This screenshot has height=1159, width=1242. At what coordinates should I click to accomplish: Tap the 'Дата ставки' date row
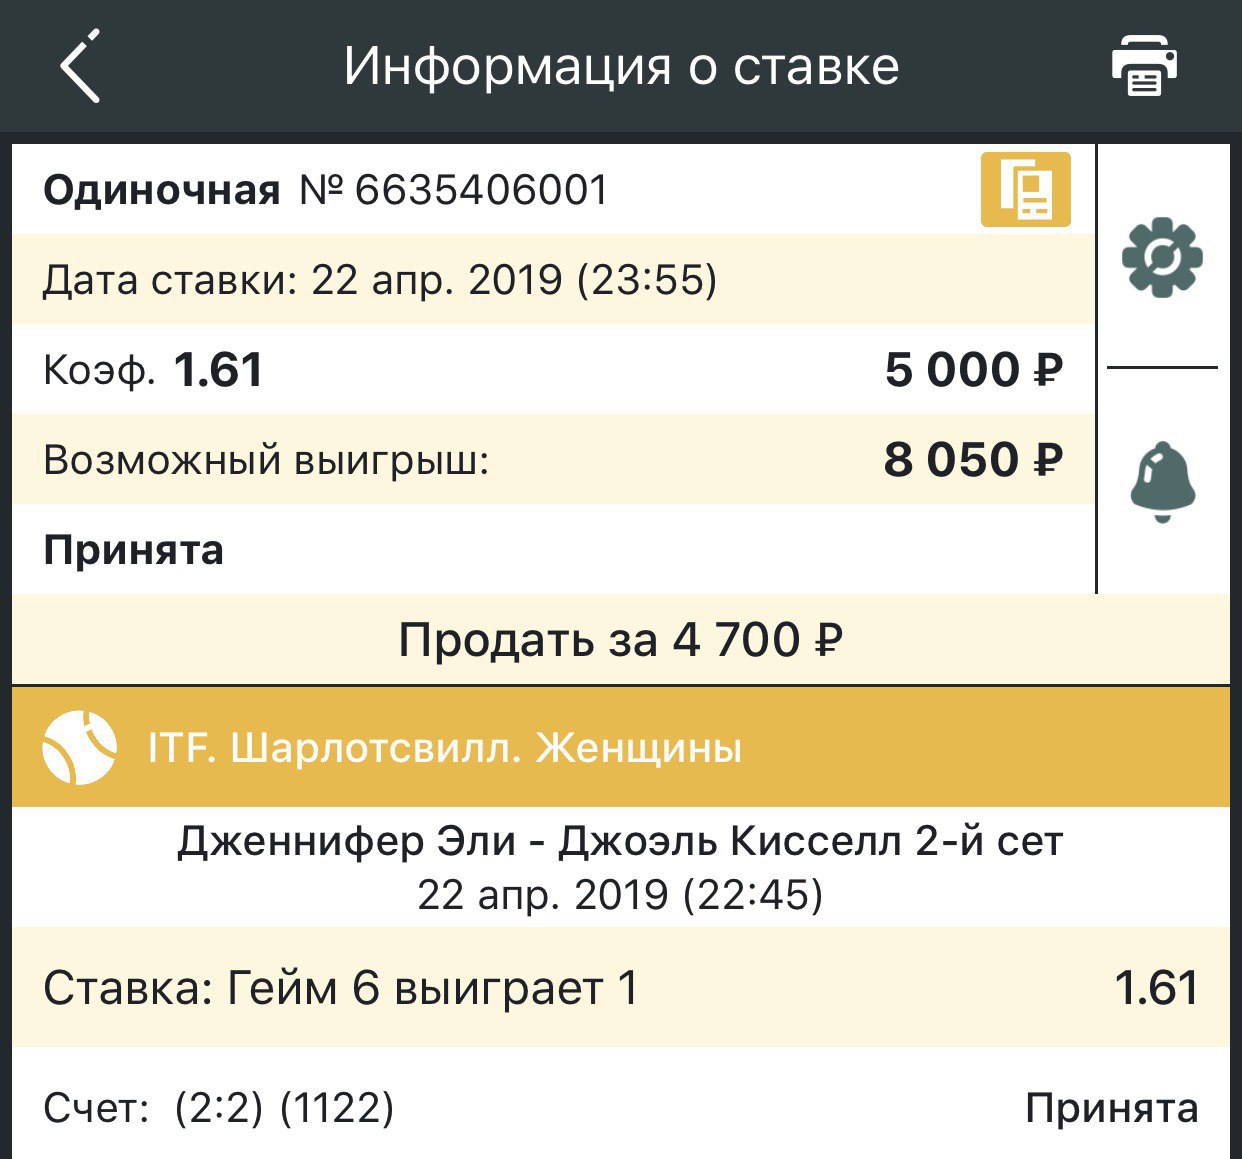pos(380,280)
